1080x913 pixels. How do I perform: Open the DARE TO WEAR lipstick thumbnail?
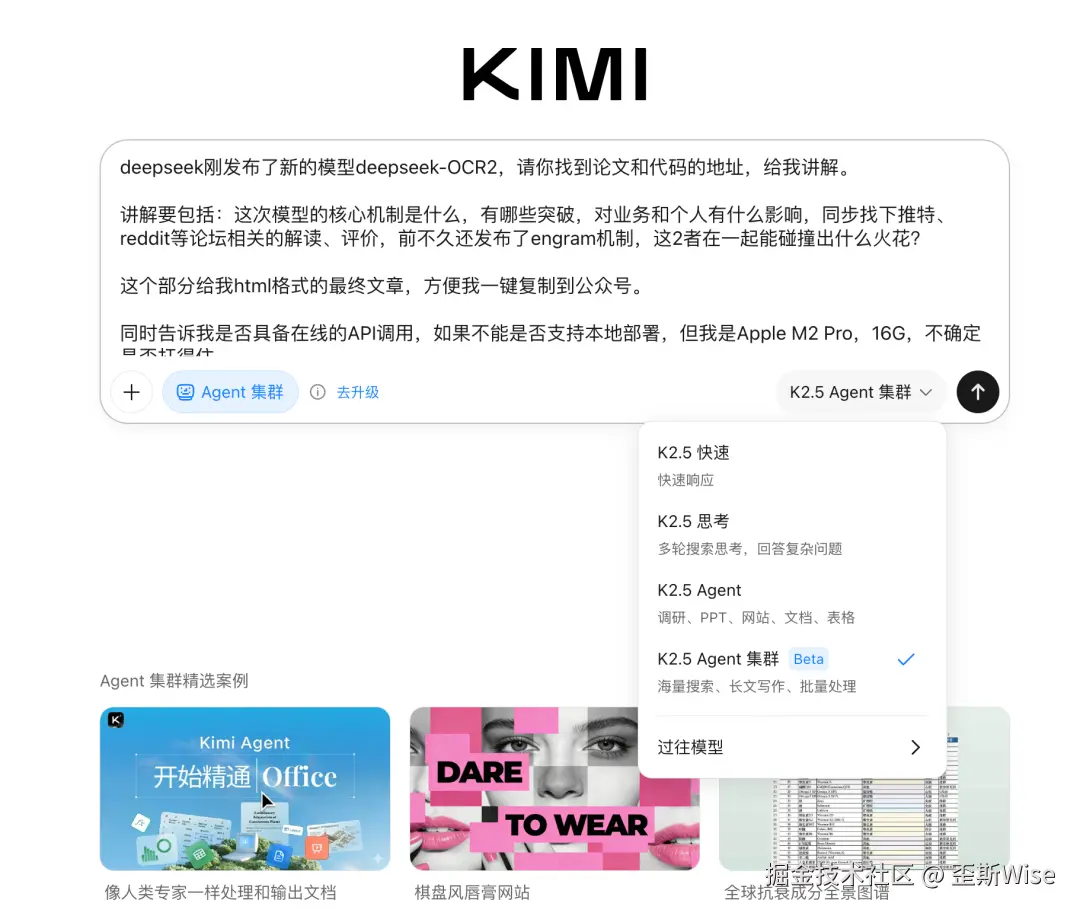[523, 788]
